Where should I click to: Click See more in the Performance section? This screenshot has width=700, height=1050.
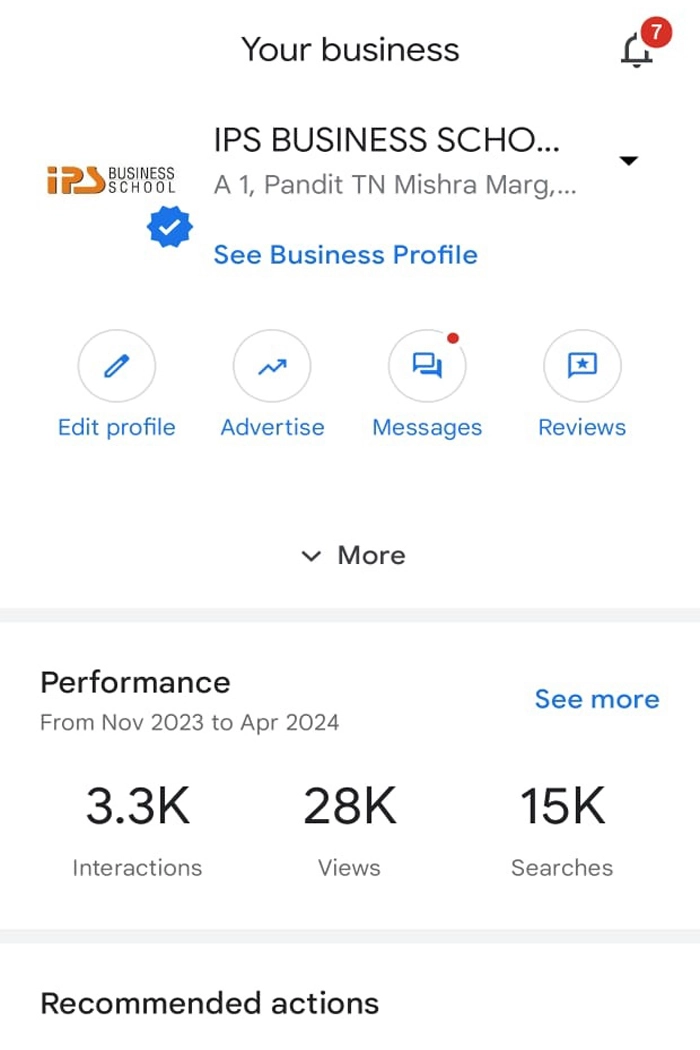coord(596,699)
